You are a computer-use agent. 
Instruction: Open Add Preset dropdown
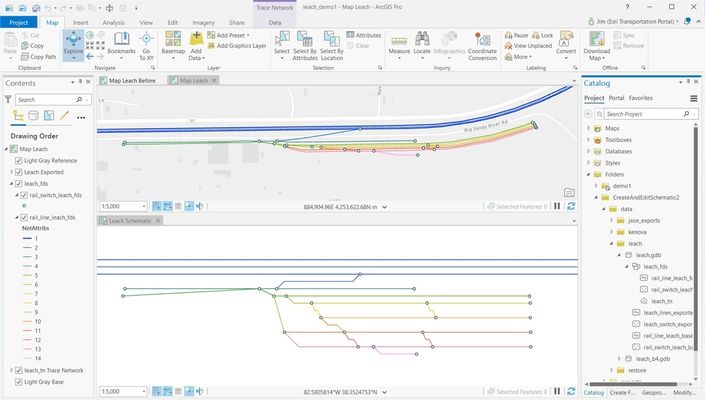click(228, 35)
